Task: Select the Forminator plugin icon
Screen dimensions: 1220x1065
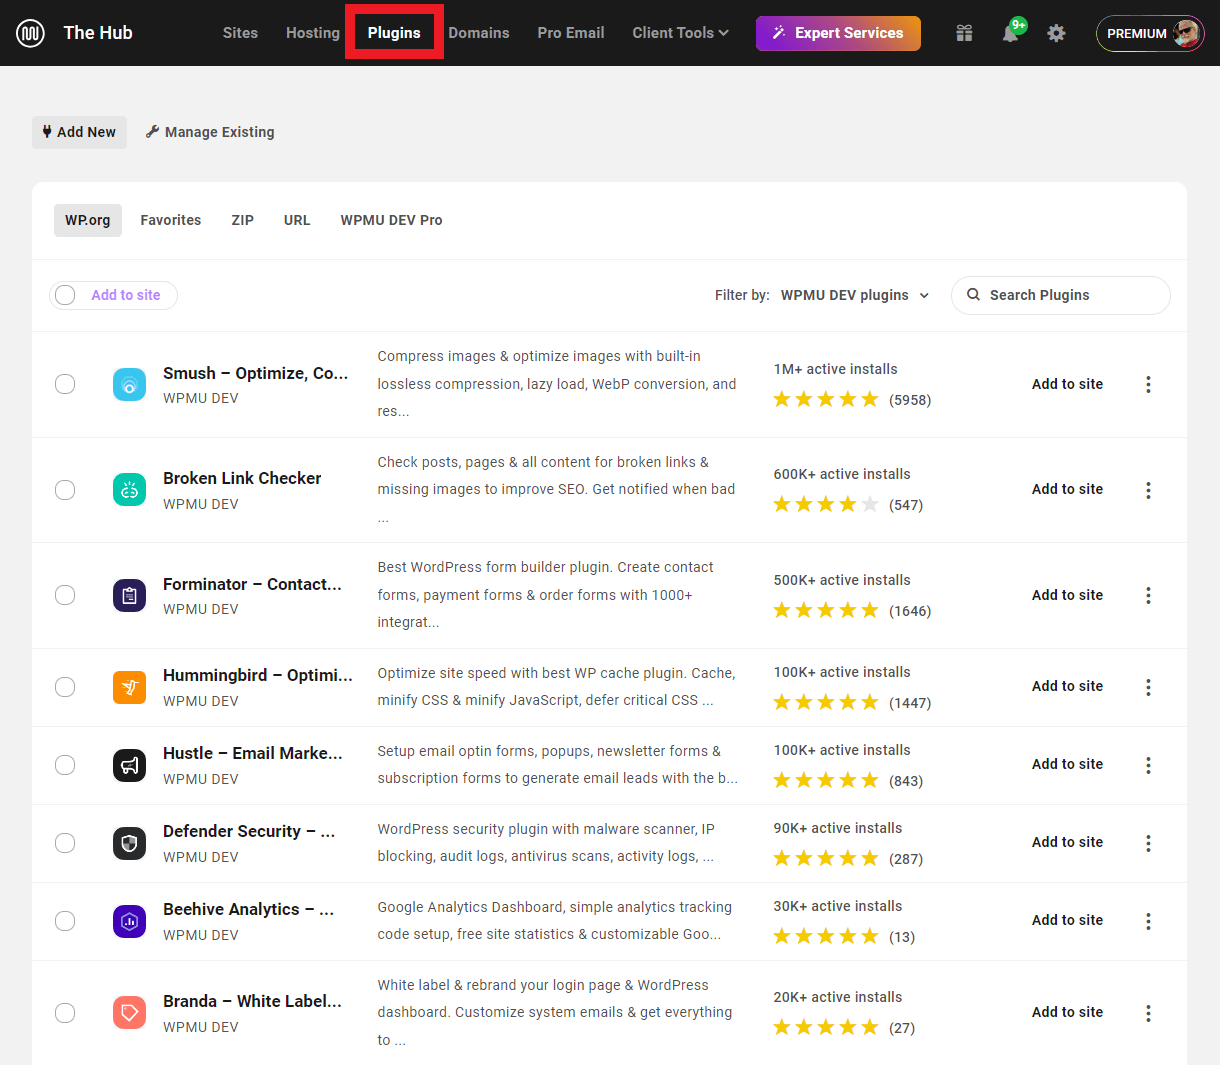Action: coord(129,595)
